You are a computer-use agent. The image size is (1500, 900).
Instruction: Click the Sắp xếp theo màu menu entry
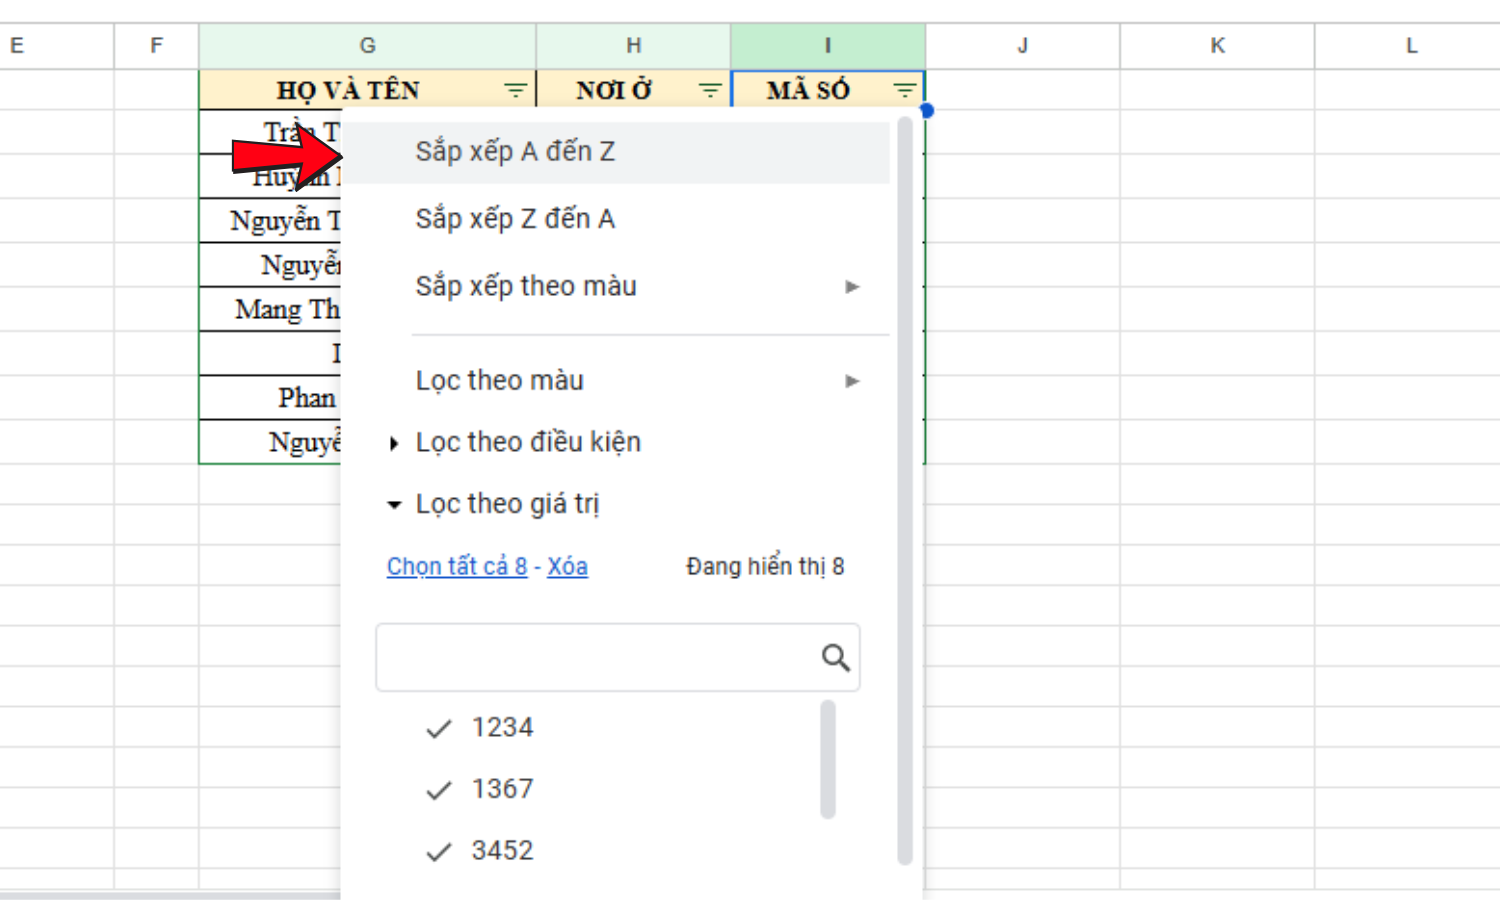tap(526, 286)
